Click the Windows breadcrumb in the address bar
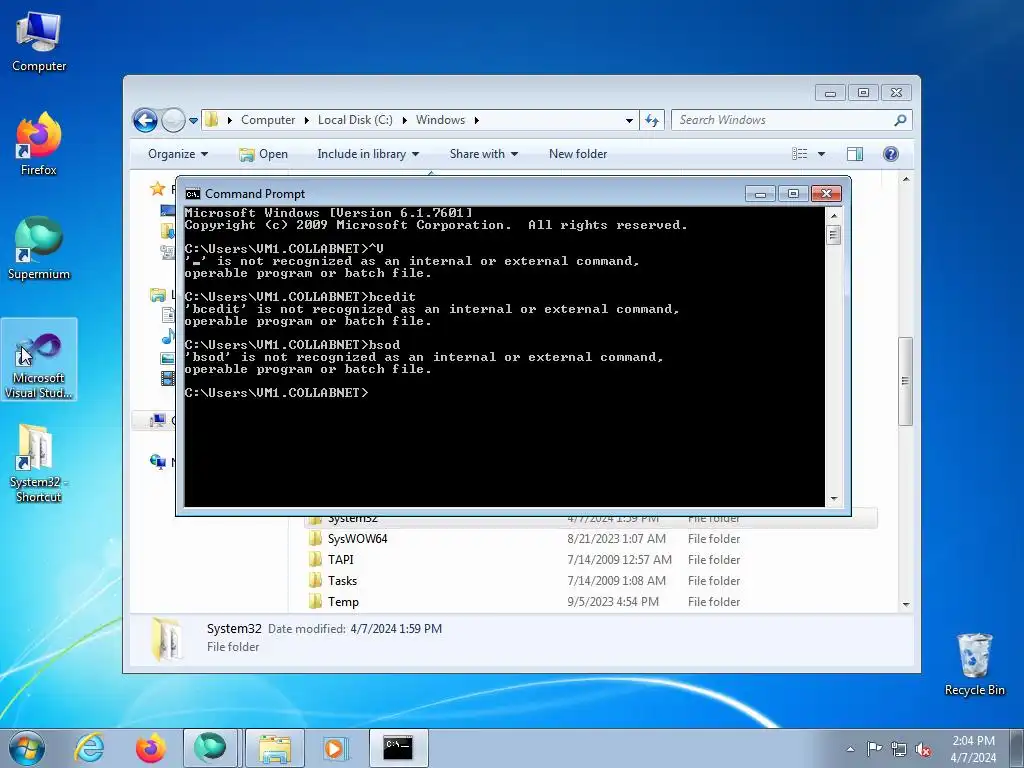The width and height of the screenshot is (1024, 768). (x=440, y=120)
